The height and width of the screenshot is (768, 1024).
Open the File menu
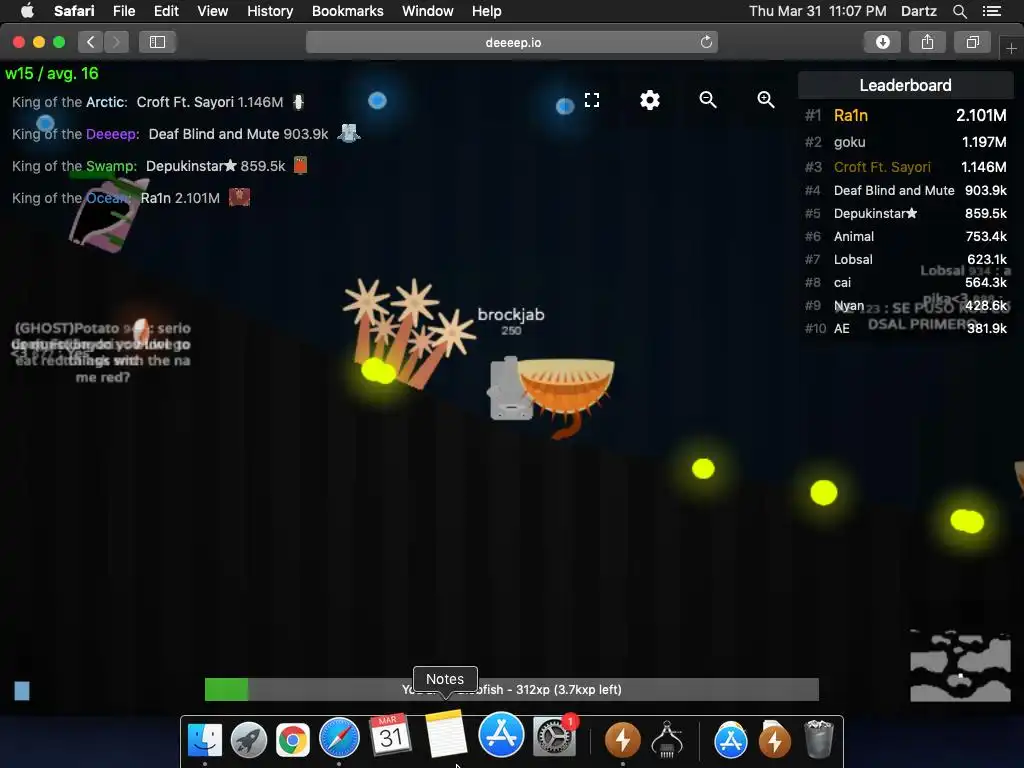[124, 11]
